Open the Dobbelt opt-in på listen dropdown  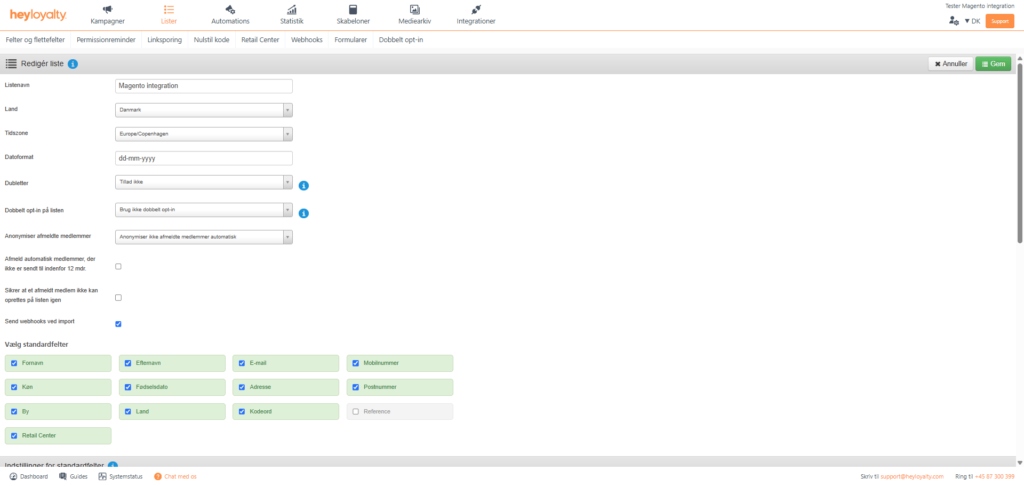[x=204, y=210]
